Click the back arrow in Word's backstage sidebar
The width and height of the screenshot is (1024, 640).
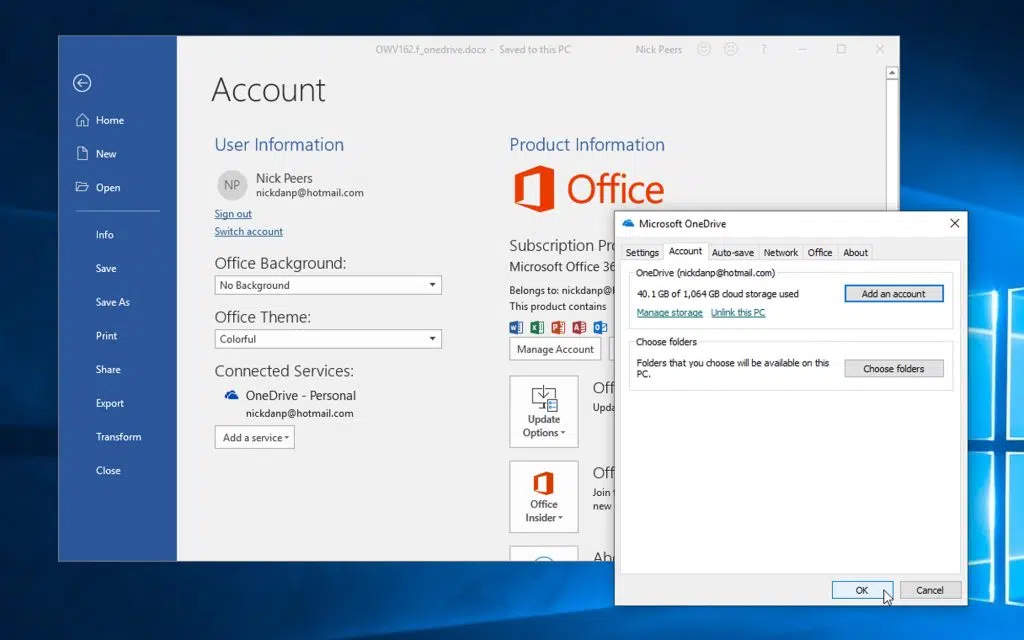(82, 83)
